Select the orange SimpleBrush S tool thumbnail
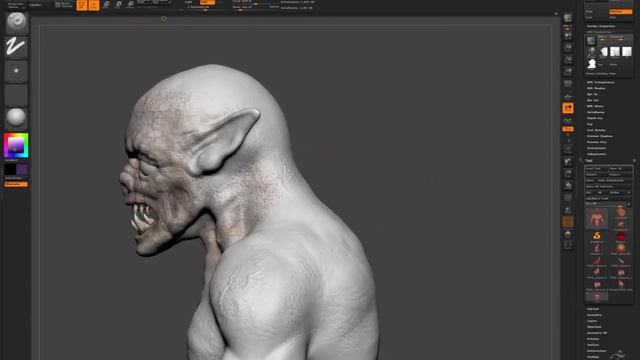This screenshot has height=360, width=640. 597,236
